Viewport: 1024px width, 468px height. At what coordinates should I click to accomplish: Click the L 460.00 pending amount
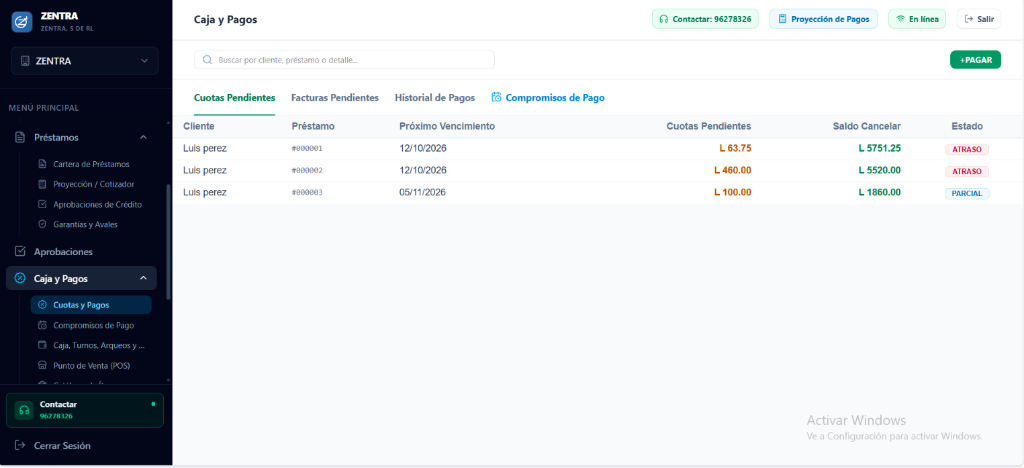tap(733, 170)
